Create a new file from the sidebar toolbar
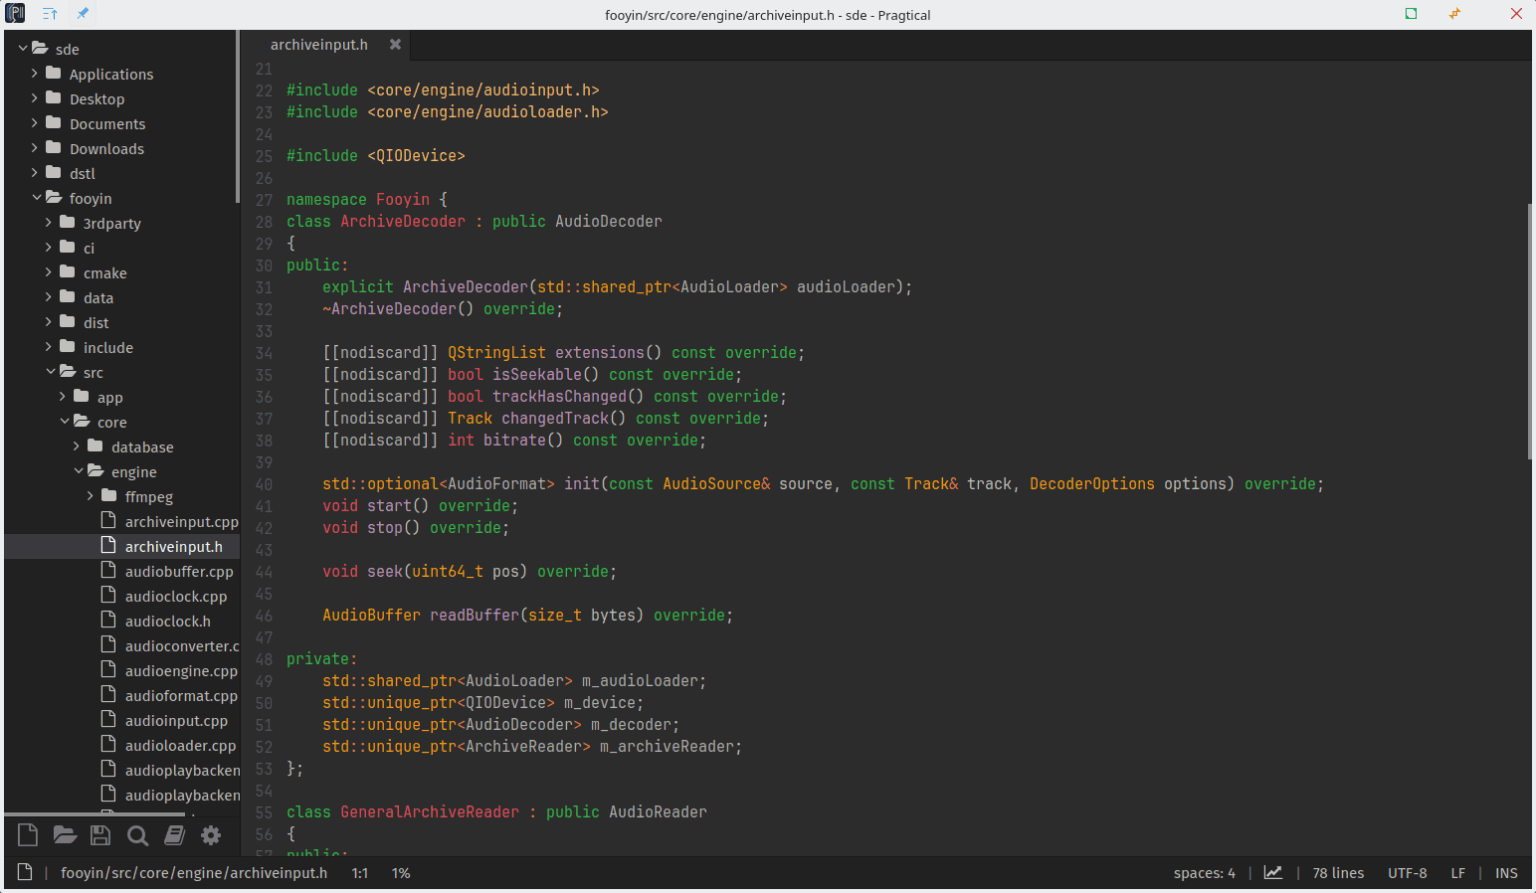1536x893 pixels. (x=28, y=835)
